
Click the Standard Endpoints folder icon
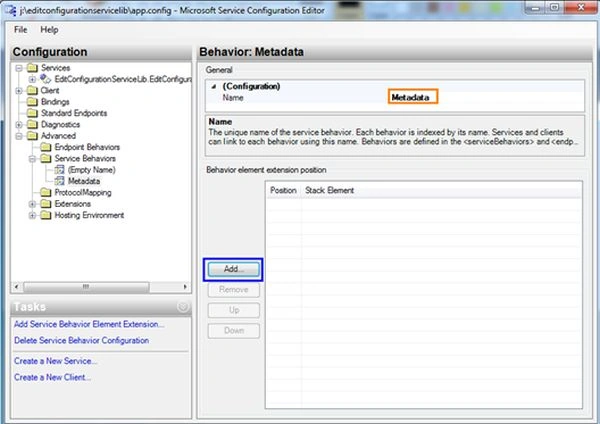(32, 113)
